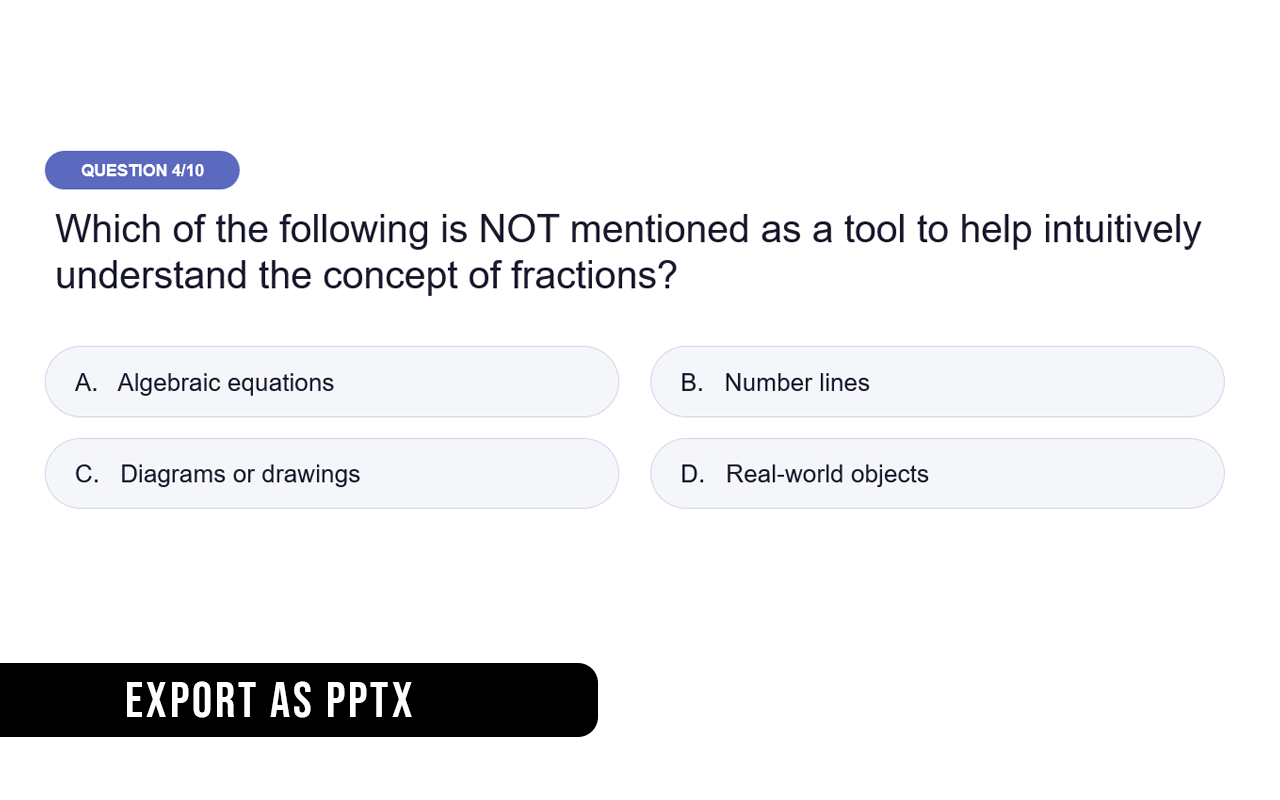
Task: Select the Real-world objects answer
Action: [936, 474]
